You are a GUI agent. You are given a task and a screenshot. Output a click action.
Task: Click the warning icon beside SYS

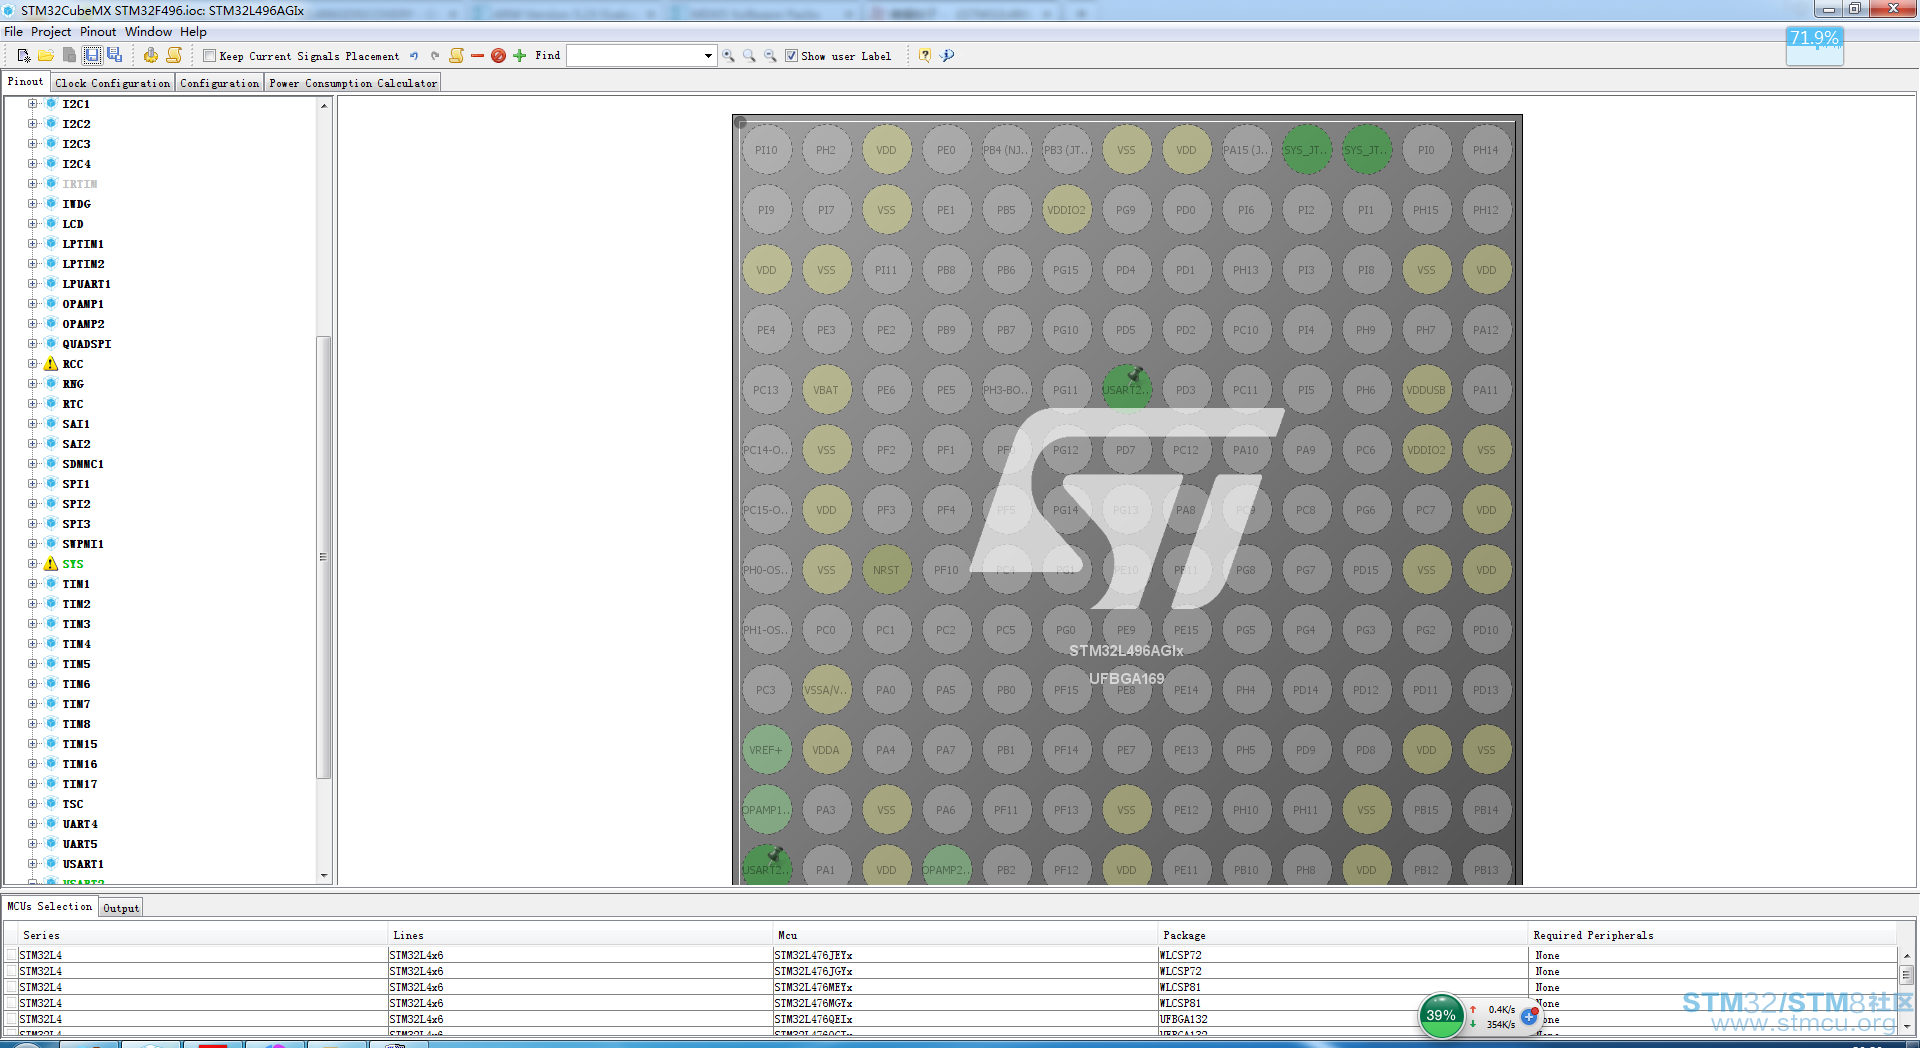tap(51, 564)
